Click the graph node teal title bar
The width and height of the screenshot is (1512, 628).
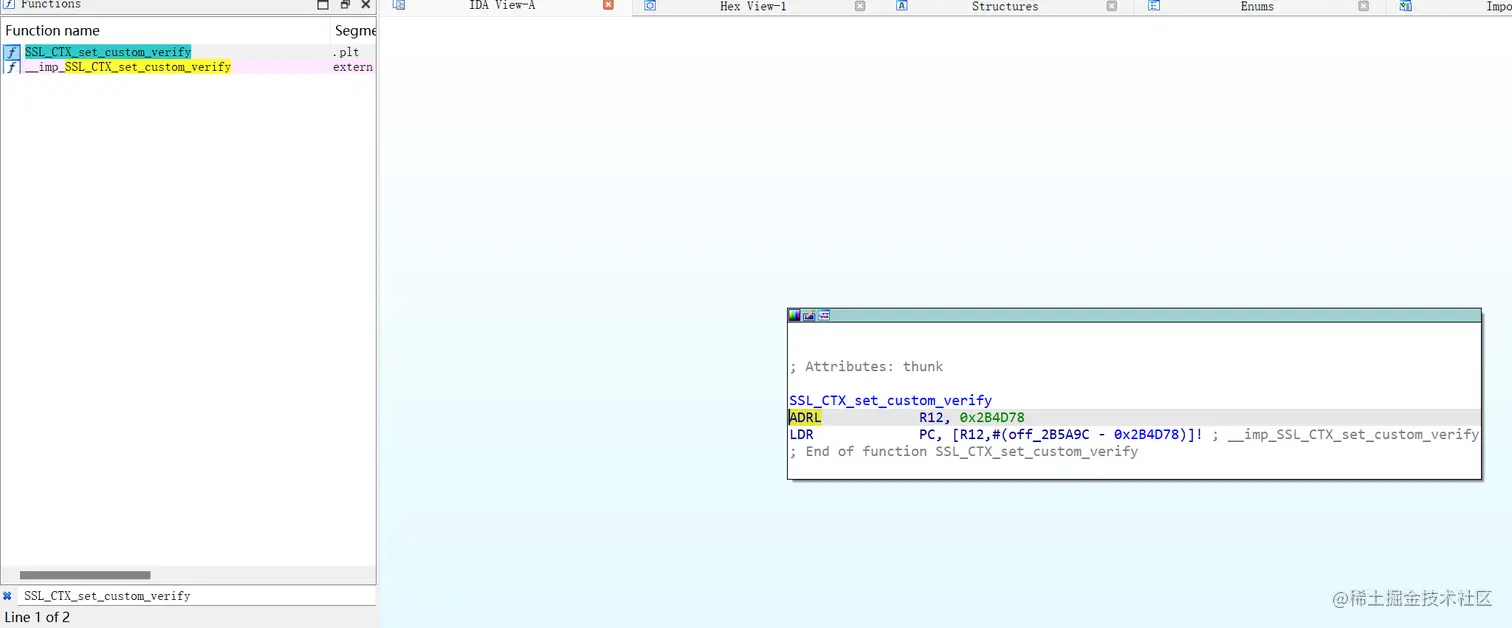1134,315
